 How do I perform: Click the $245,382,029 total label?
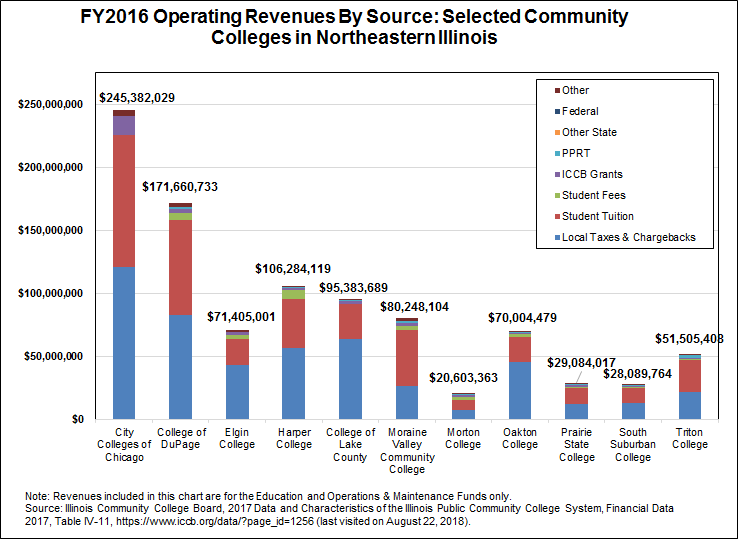click(137, 98)
